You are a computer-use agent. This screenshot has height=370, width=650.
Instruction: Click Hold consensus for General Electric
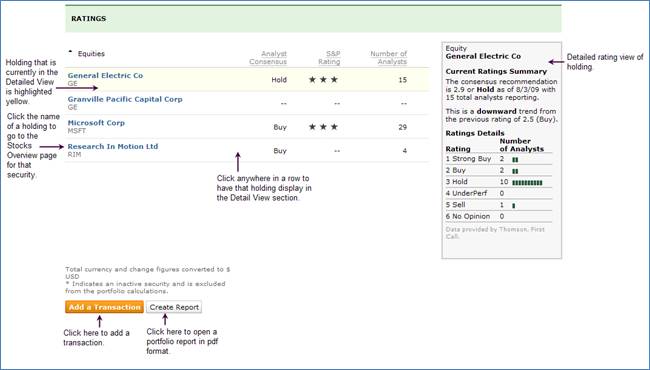pyautogui.click(x=279, y=80)
